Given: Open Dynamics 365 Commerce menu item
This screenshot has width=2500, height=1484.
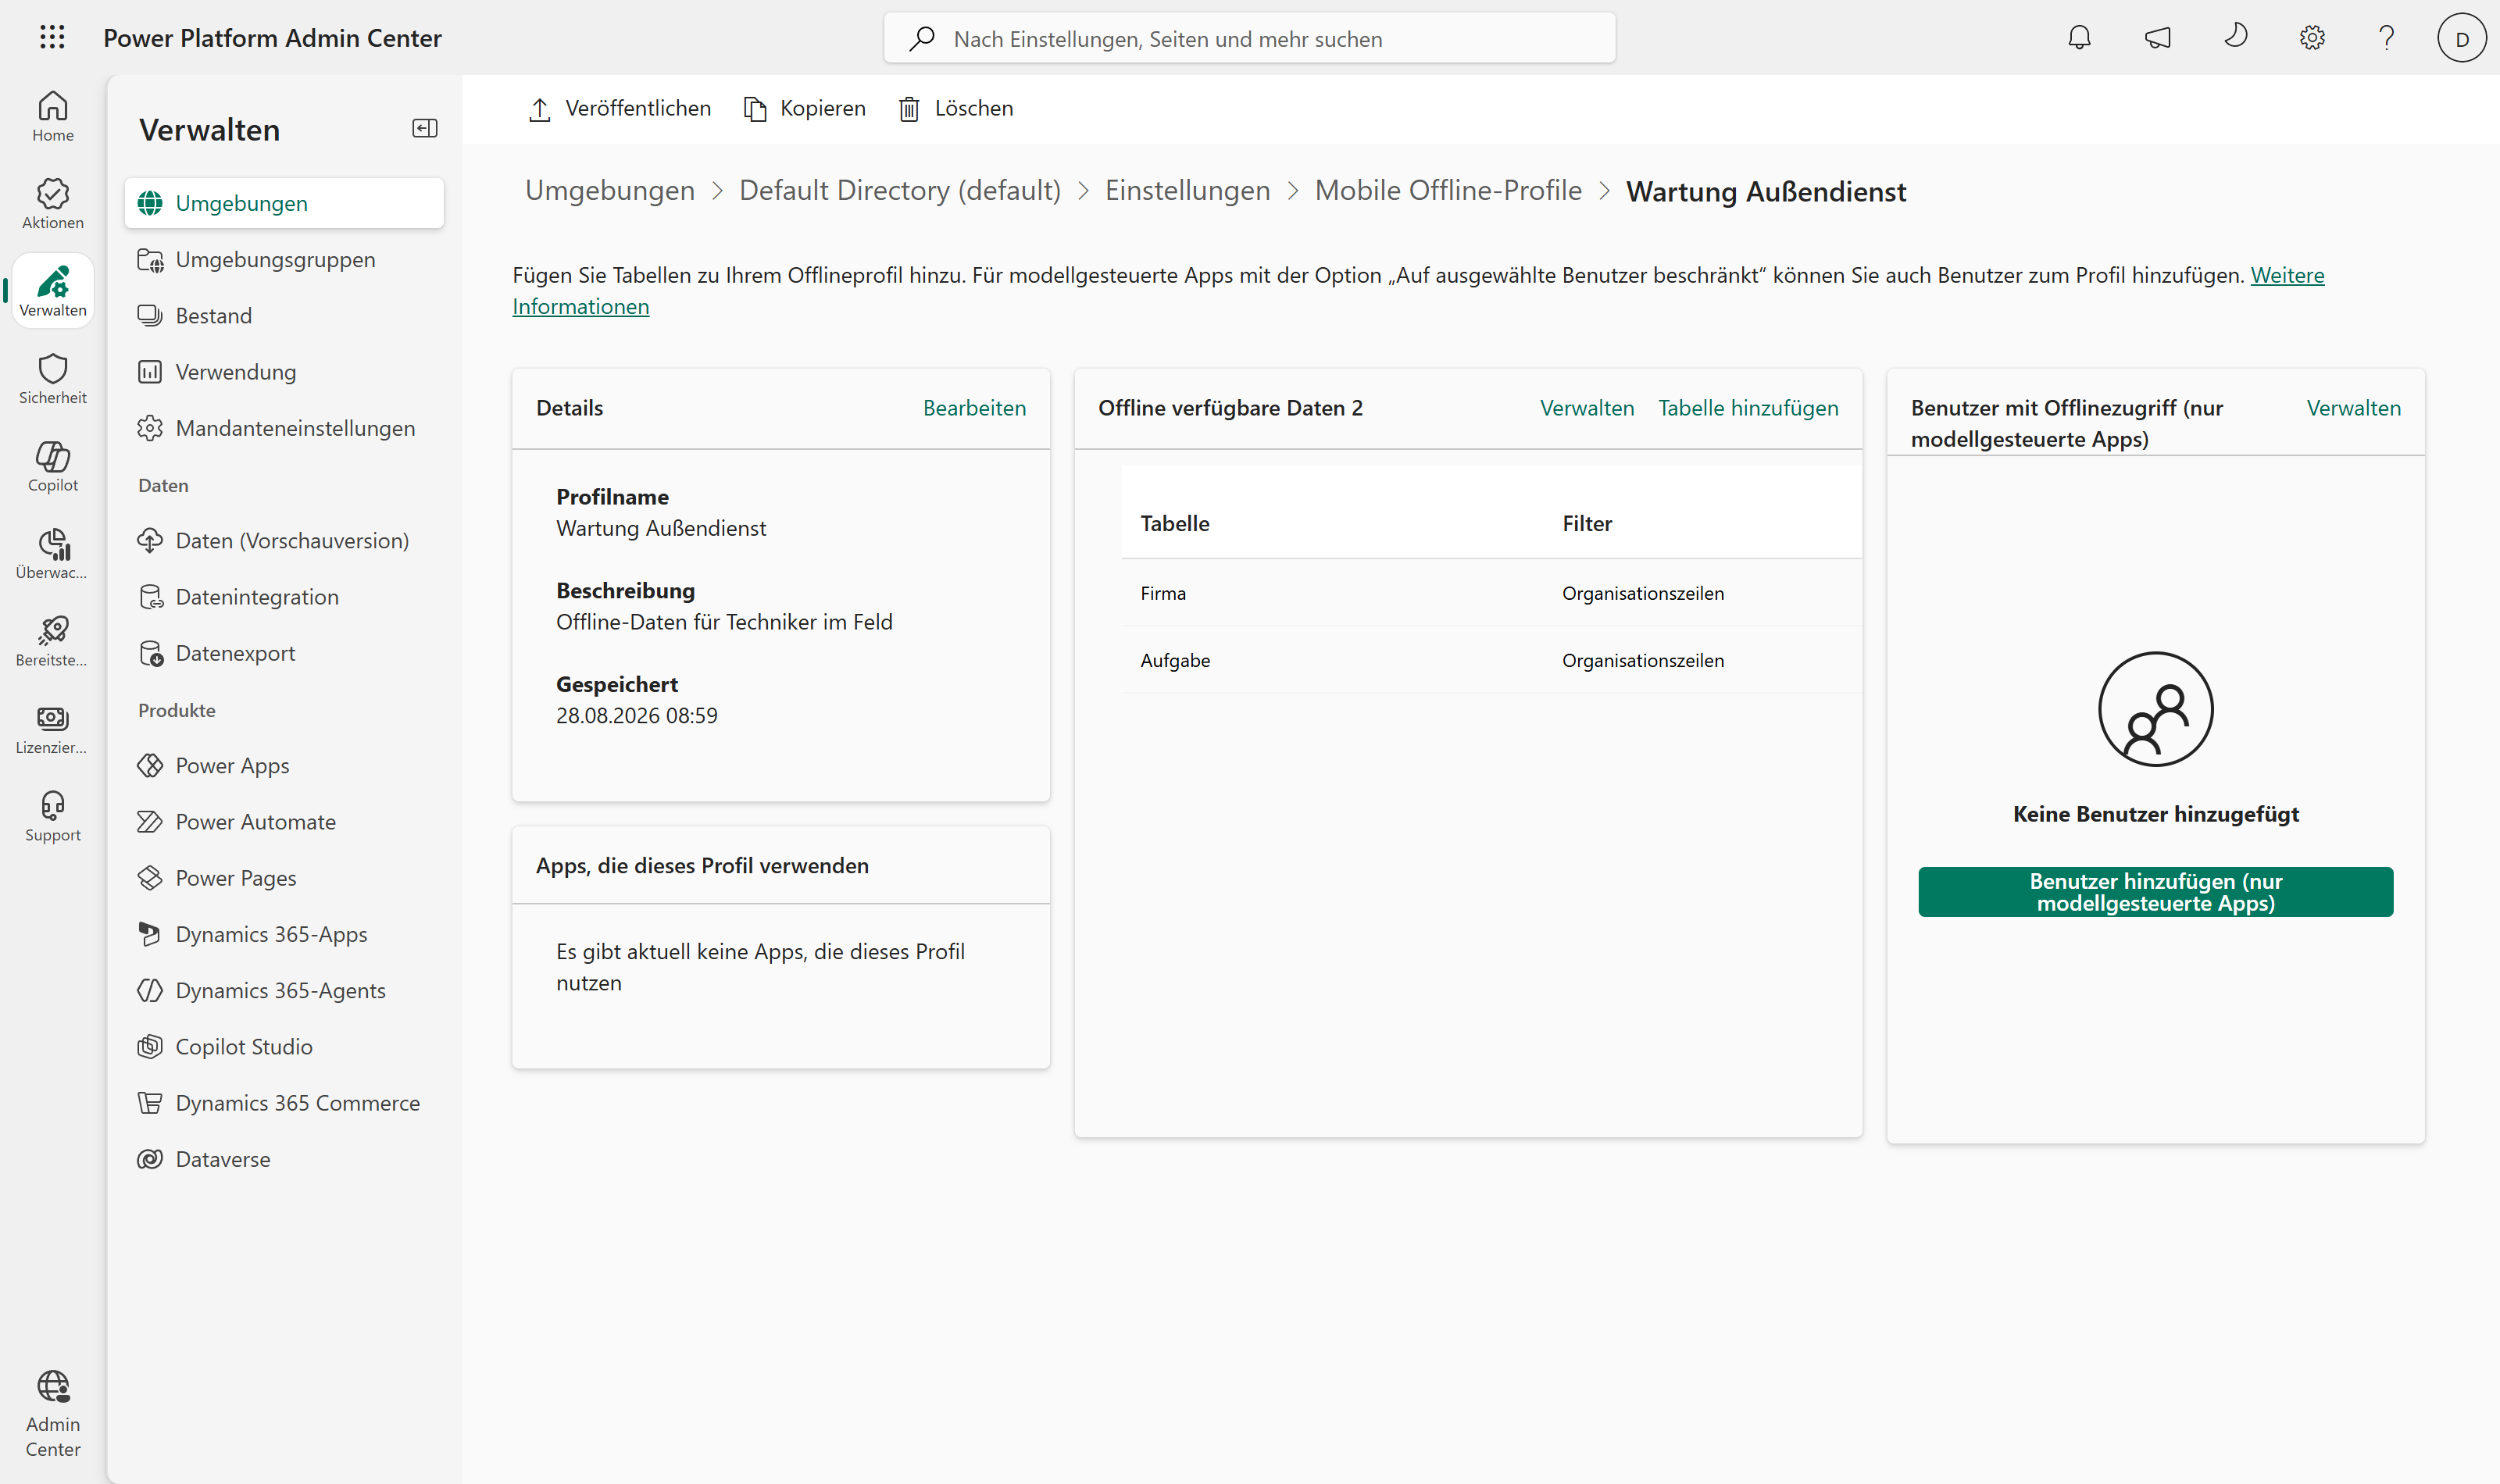Looking at the screenshot, I should (x=284, y=1103).
